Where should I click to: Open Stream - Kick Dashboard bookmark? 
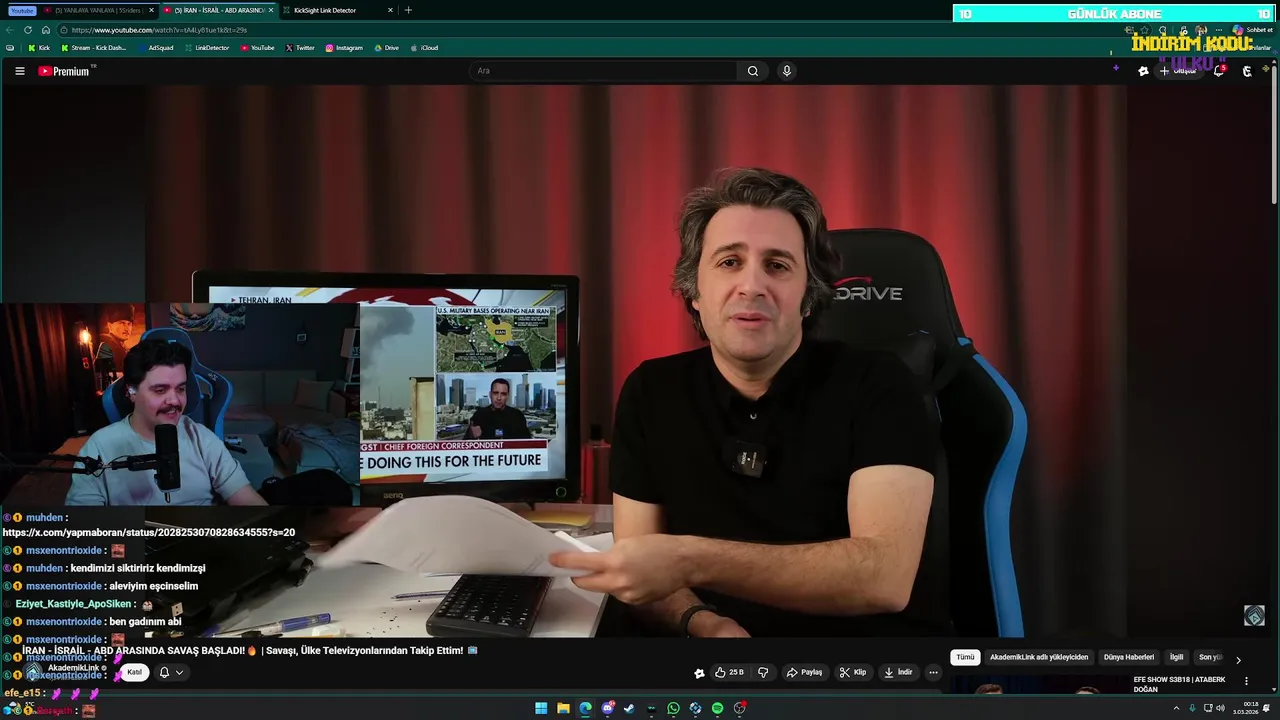point(94,48)
